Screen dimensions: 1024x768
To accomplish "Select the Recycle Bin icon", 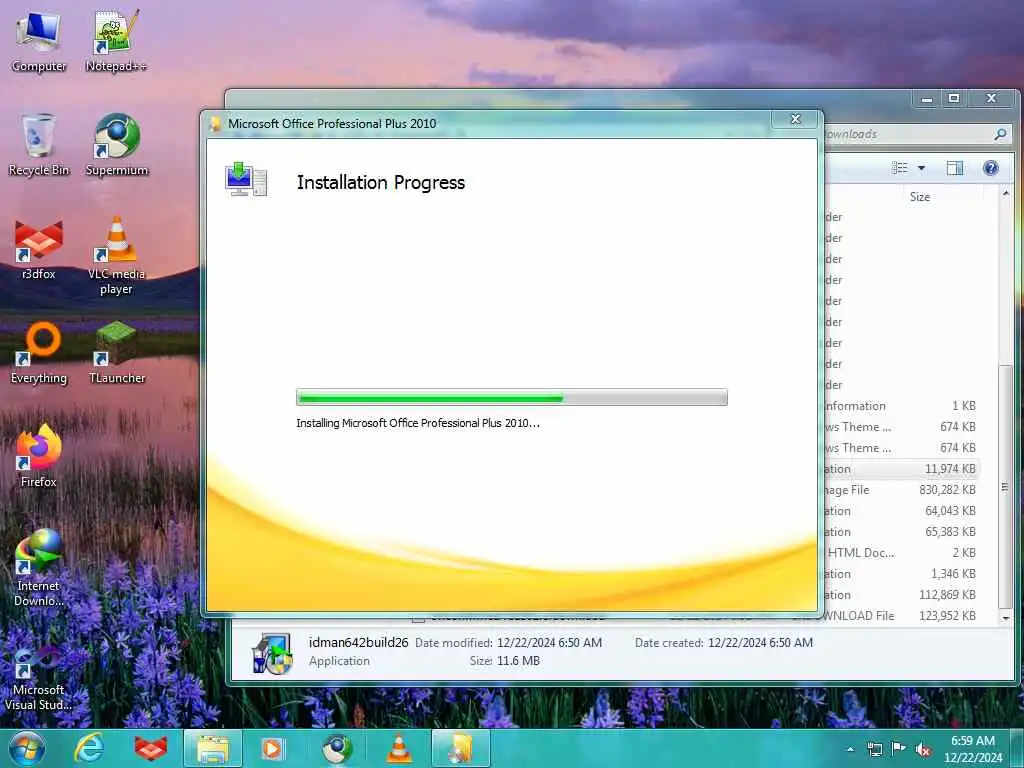I will pyautogui.click(x=39, y=145).
